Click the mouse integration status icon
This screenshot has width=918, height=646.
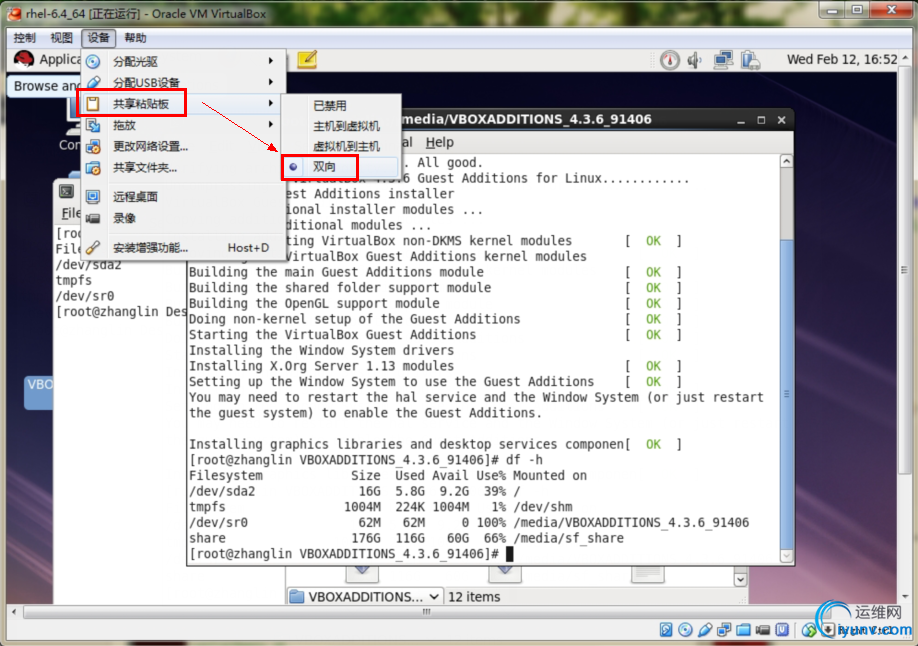[x=809, y=630]
